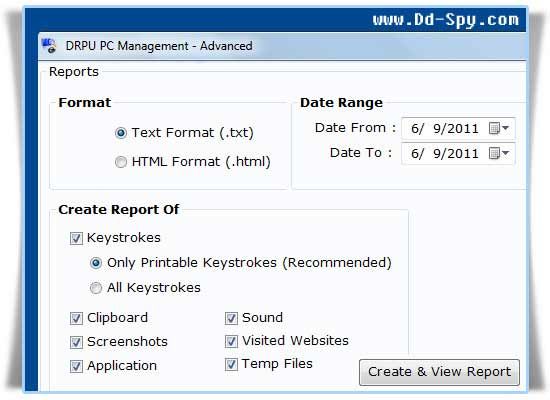Click the DRPU PC Management title bar

pyautogui.click(x=282, y=46)
